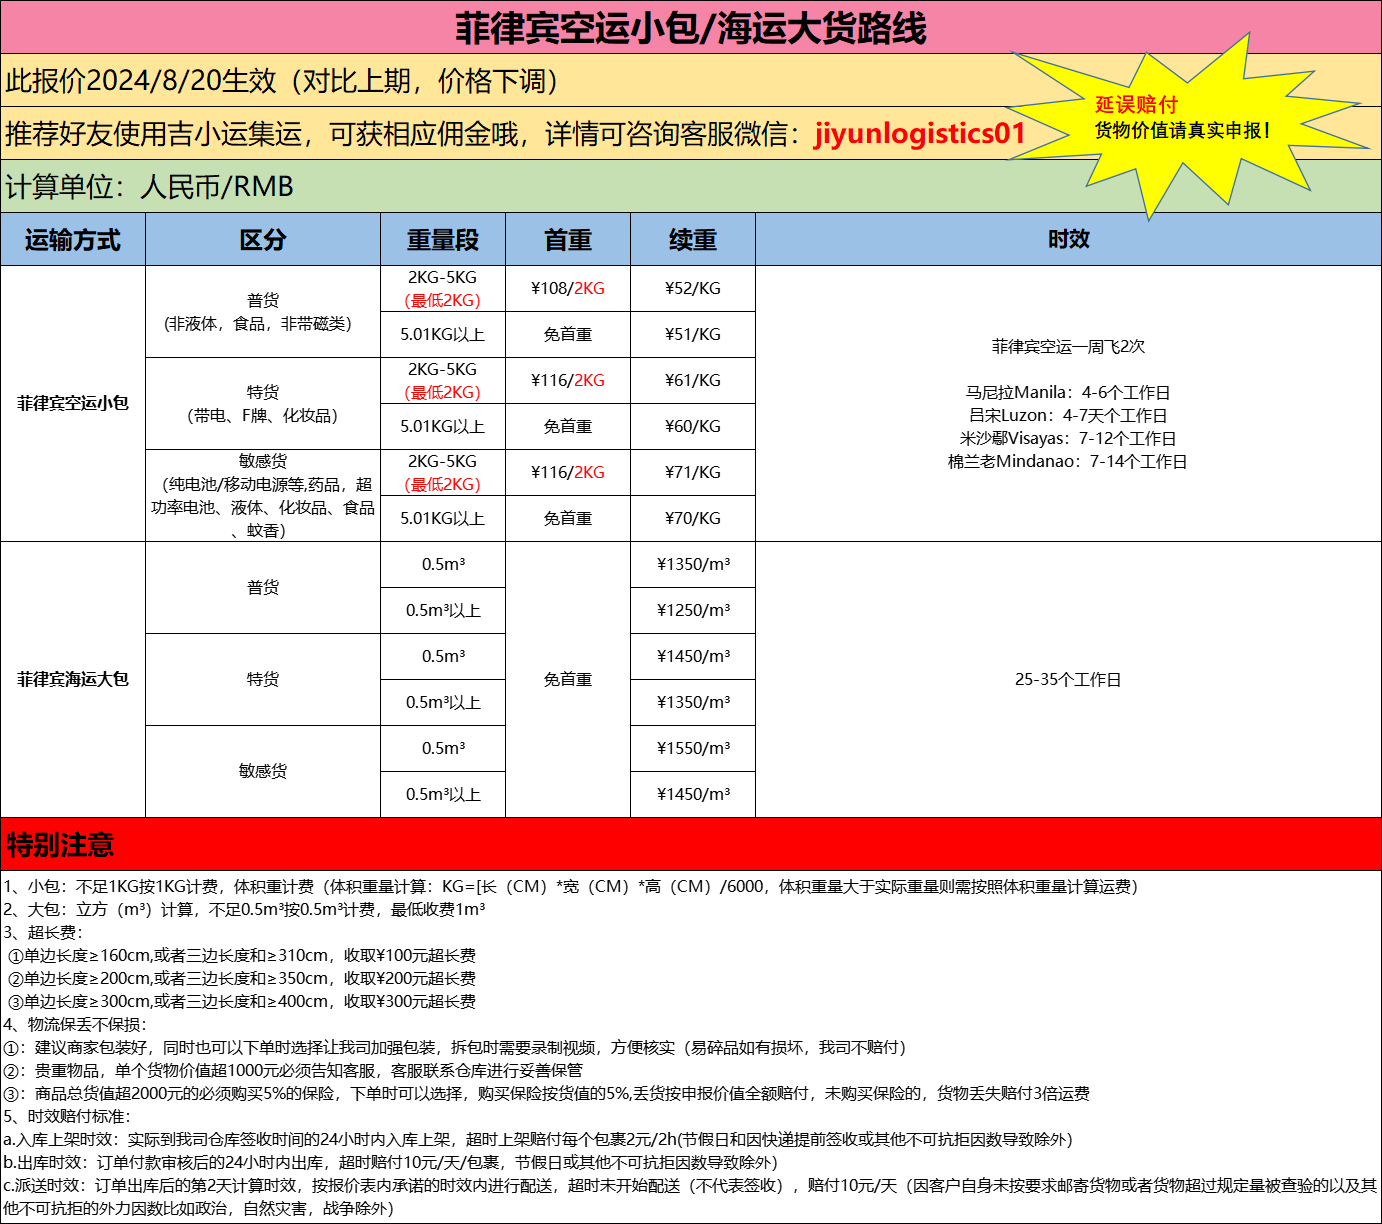Image resolution: width=1382 pixels, height=1224 pixels.
Task: Click the 首重 column header
Action: (568, 240)
